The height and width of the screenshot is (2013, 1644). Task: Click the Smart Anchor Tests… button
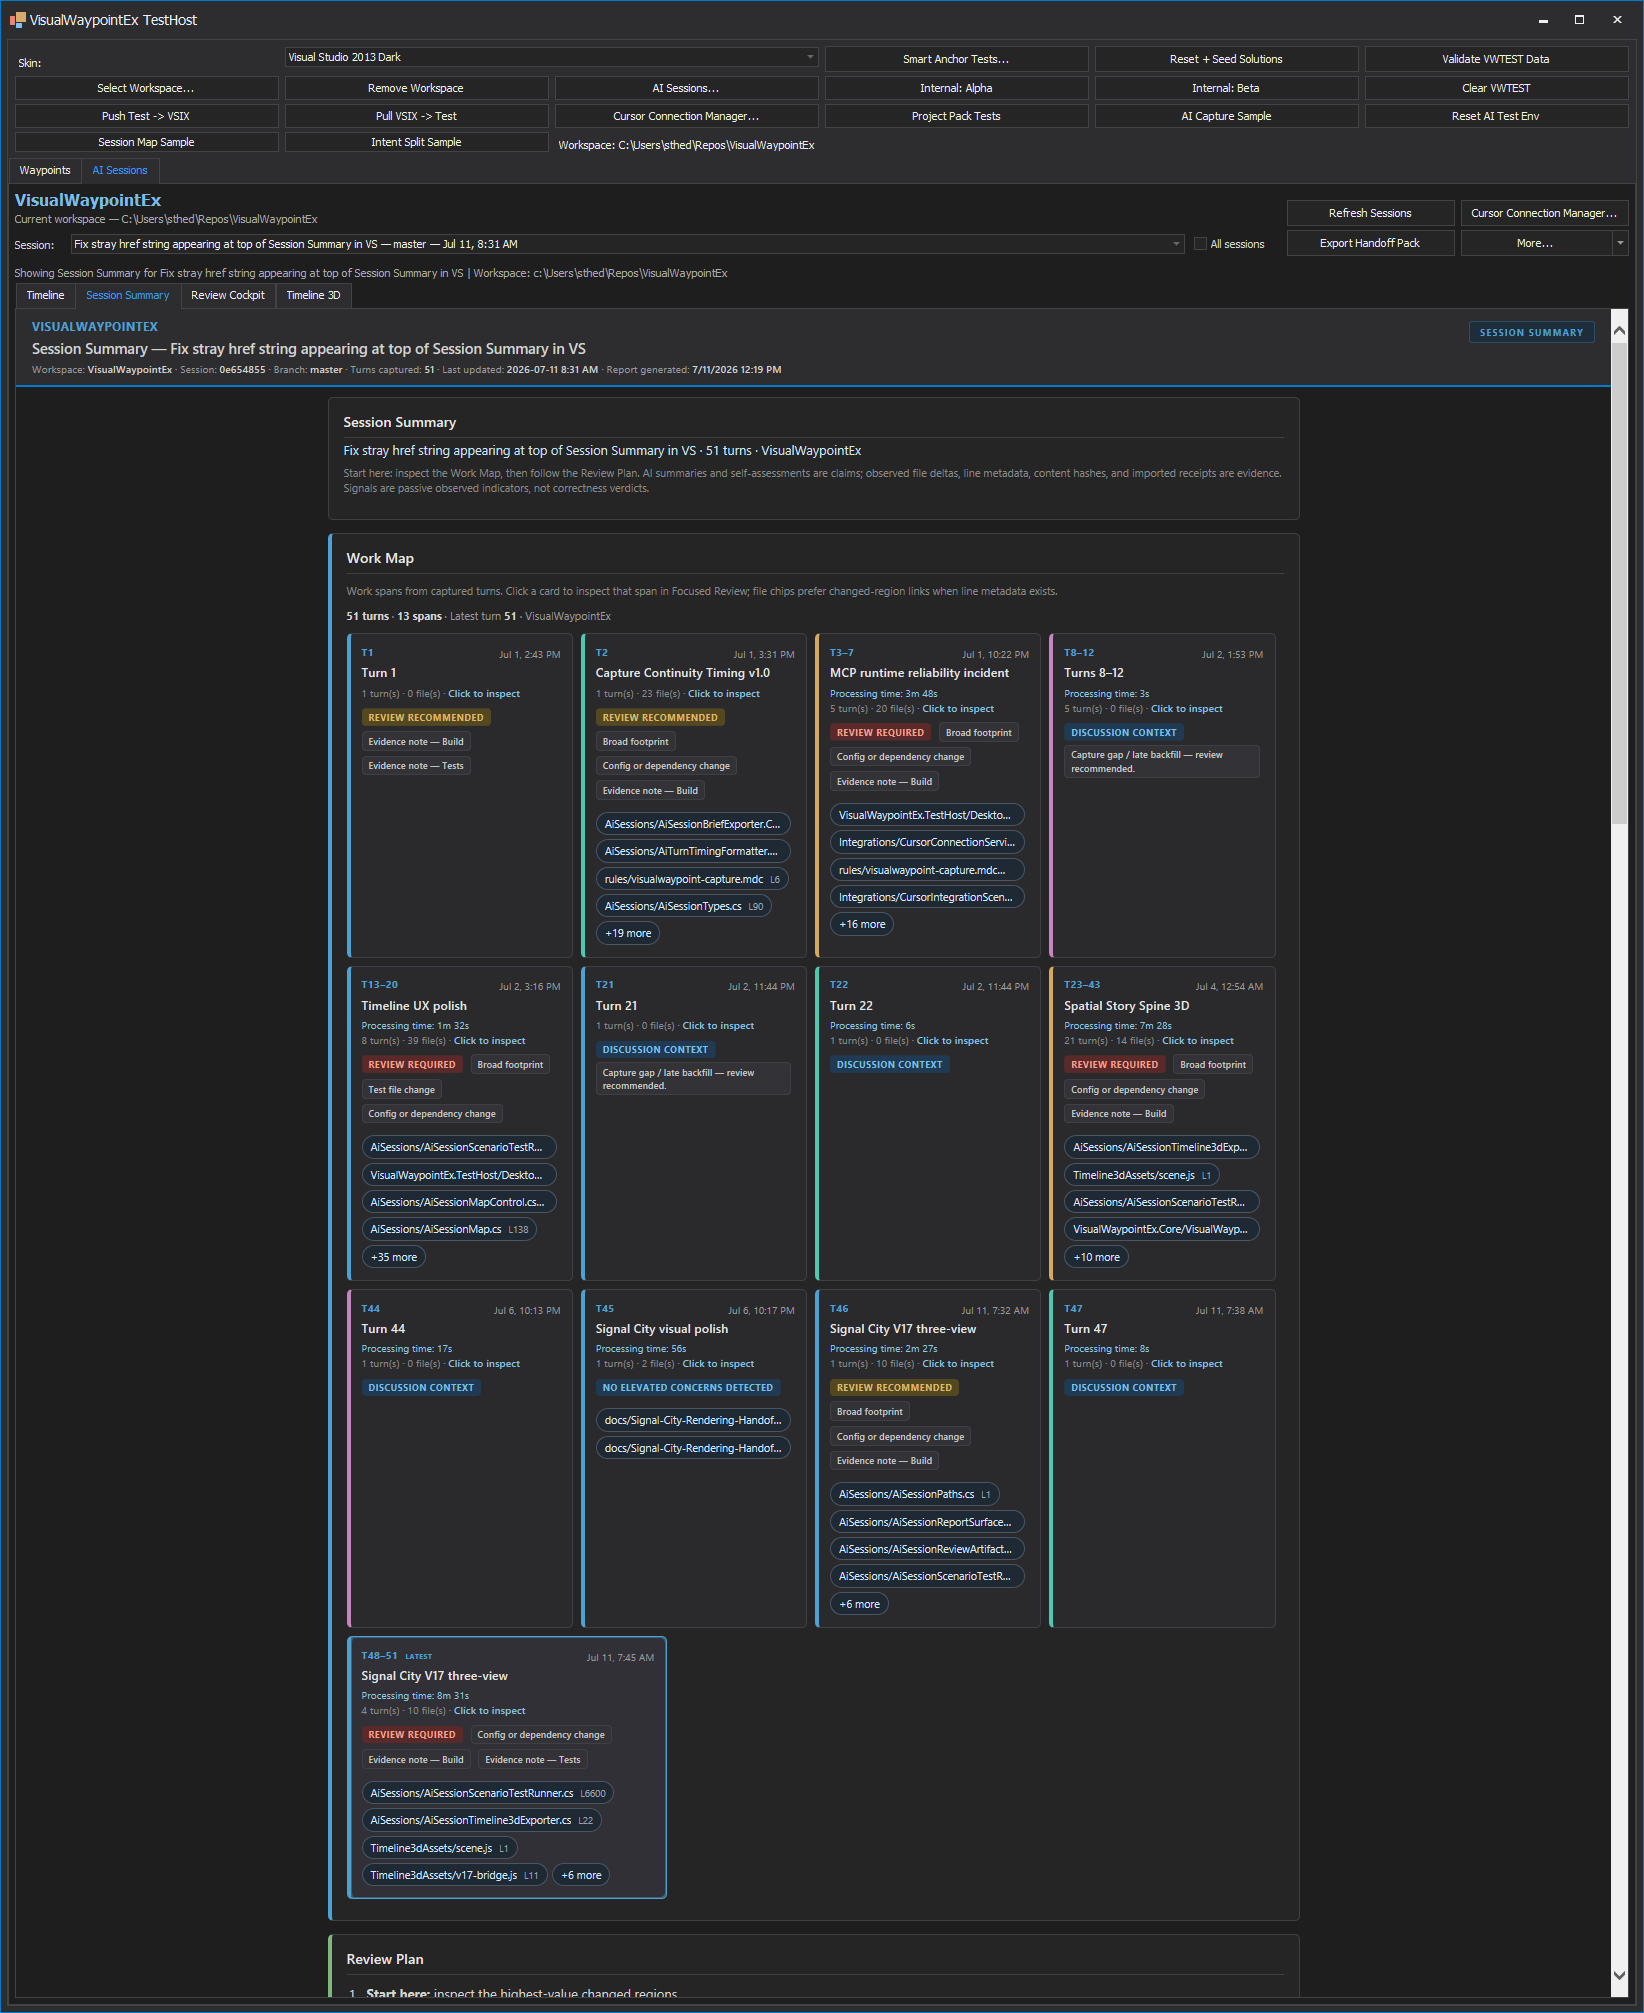pyautogui.click(x=956, y=59)
